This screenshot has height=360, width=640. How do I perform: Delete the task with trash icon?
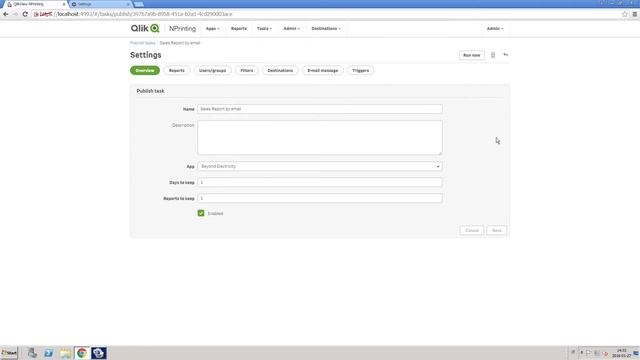493,55
